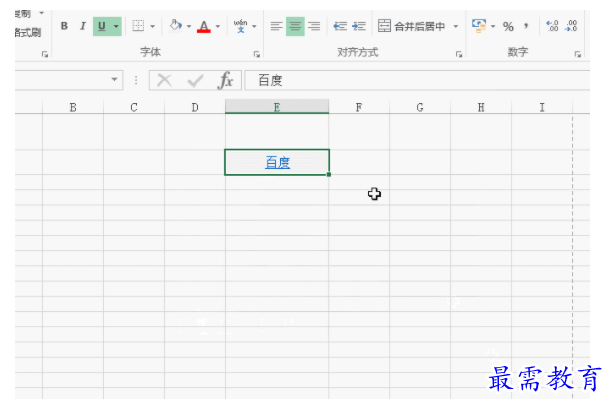The image size is (610, 410).
Task: Apply comma style
Action: (x=526, y=26)
